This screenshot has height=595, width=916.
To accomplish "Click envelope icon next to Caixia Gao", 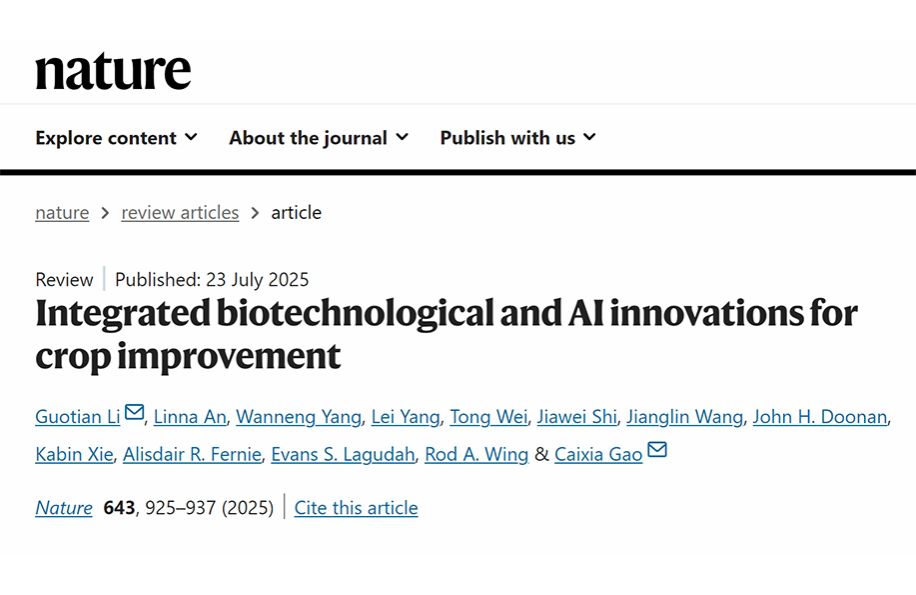I will 657,451.
